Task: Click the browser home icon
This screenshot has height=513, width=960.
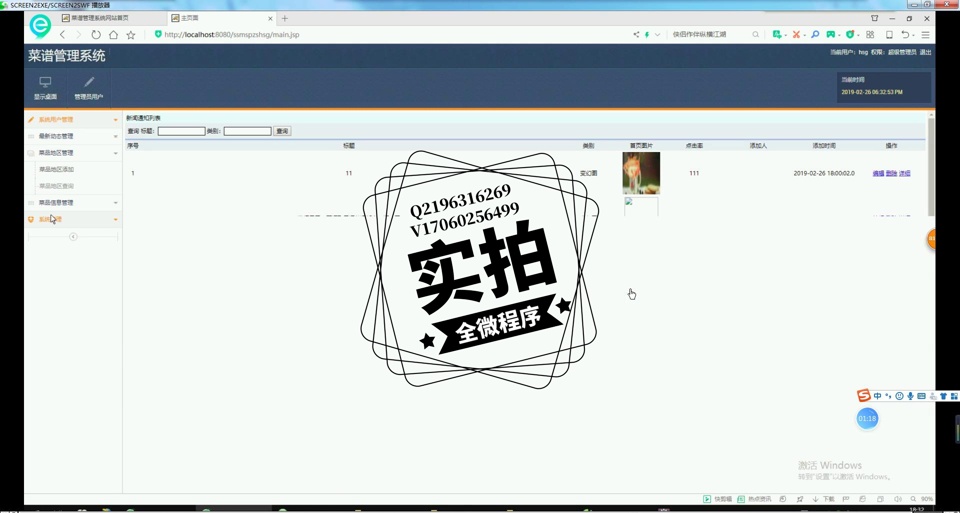Action: [x=113, y=35]
